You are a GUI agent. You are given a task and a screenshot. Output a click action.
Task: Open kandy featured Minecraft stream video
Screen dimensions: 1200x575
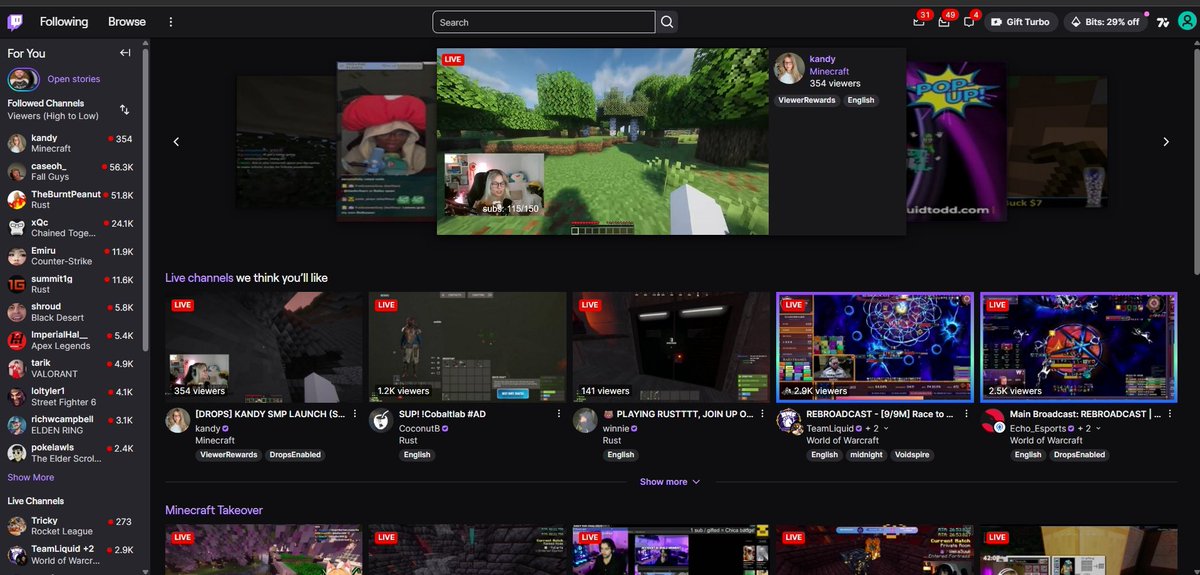click(603, 141)
